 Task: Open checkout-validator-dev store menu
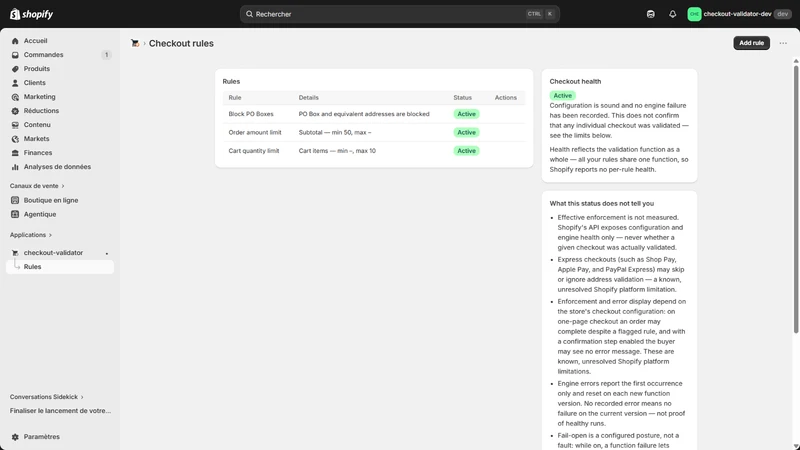click(x=739, y=14)
